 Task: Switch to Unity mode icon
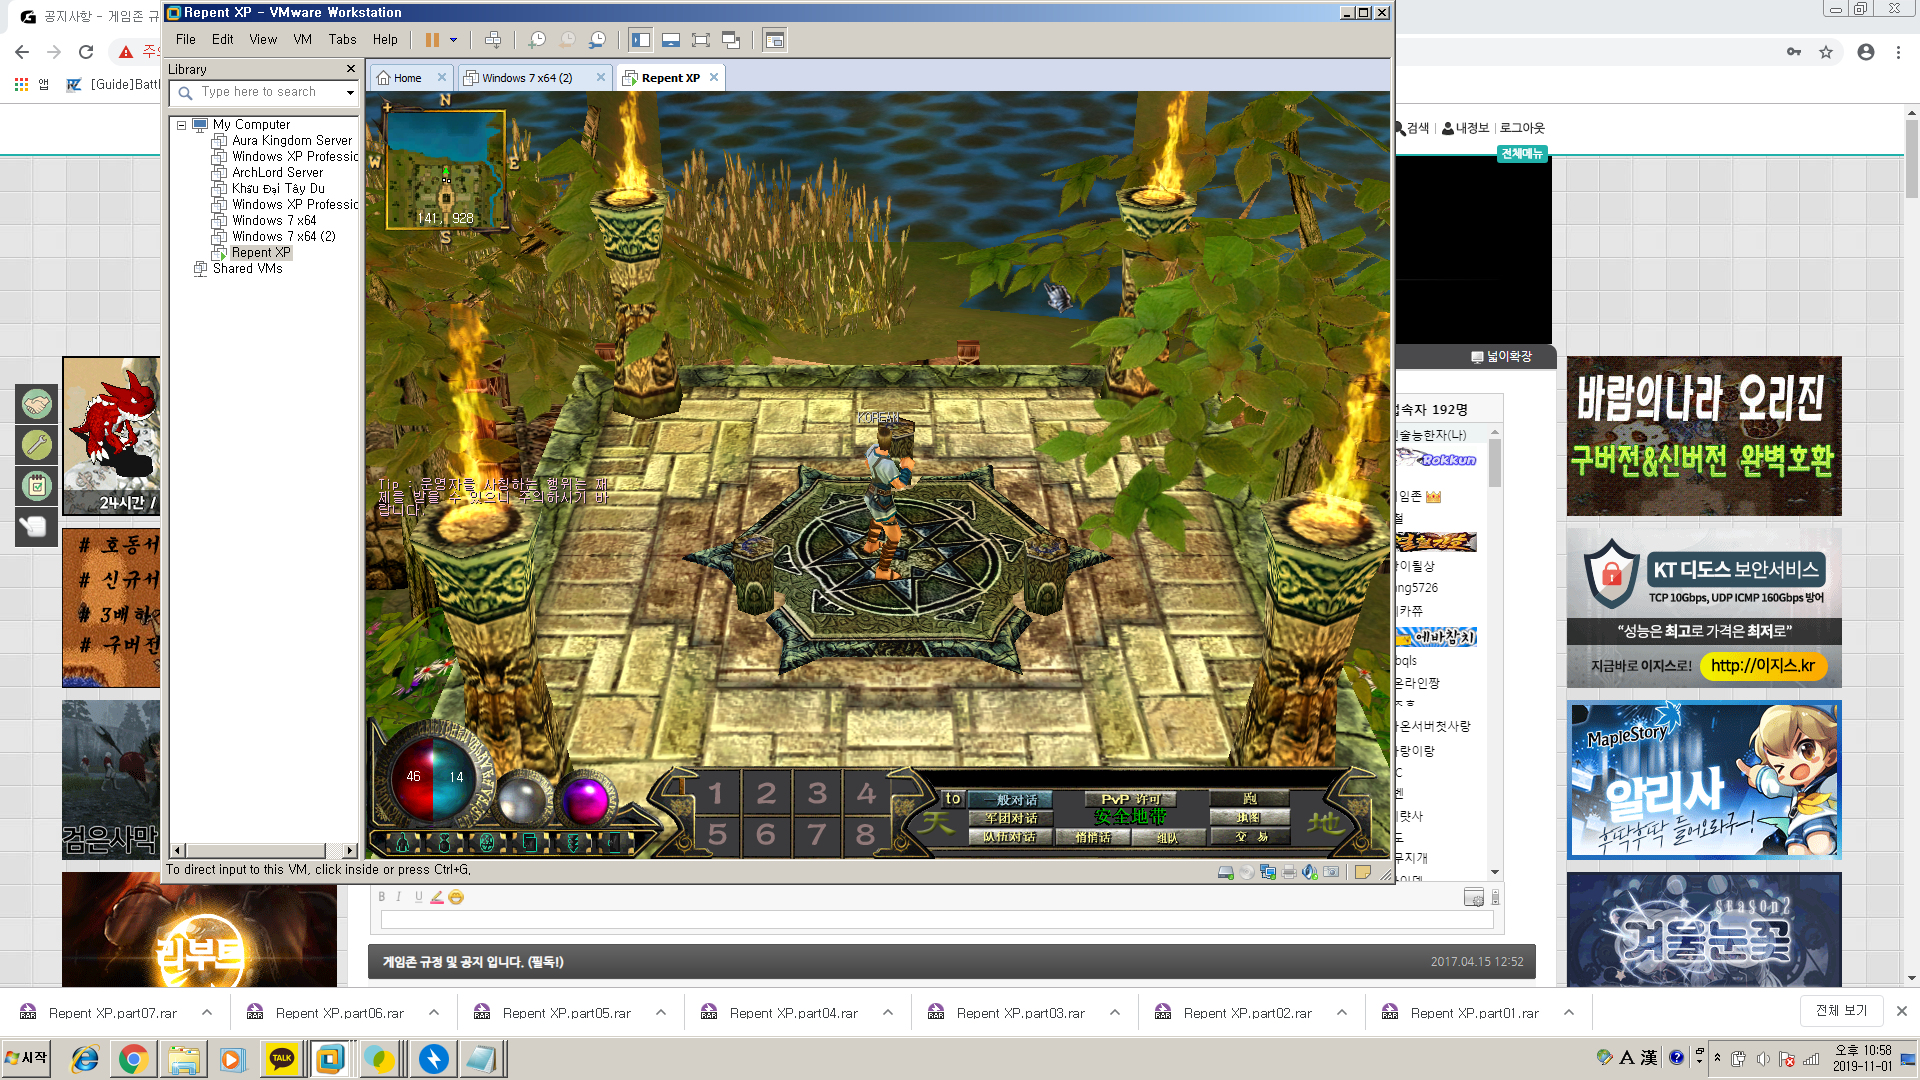pyautogui.click(x=731, y=40)
